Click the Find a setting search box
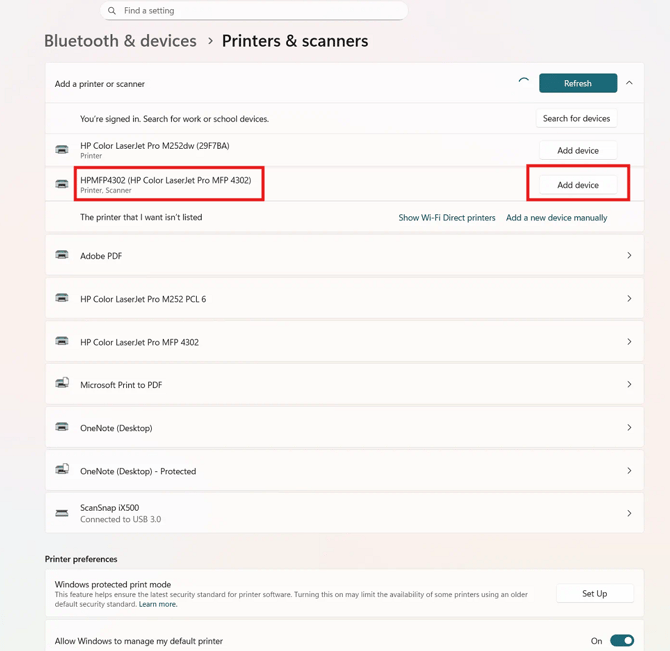 coord(260,11)
